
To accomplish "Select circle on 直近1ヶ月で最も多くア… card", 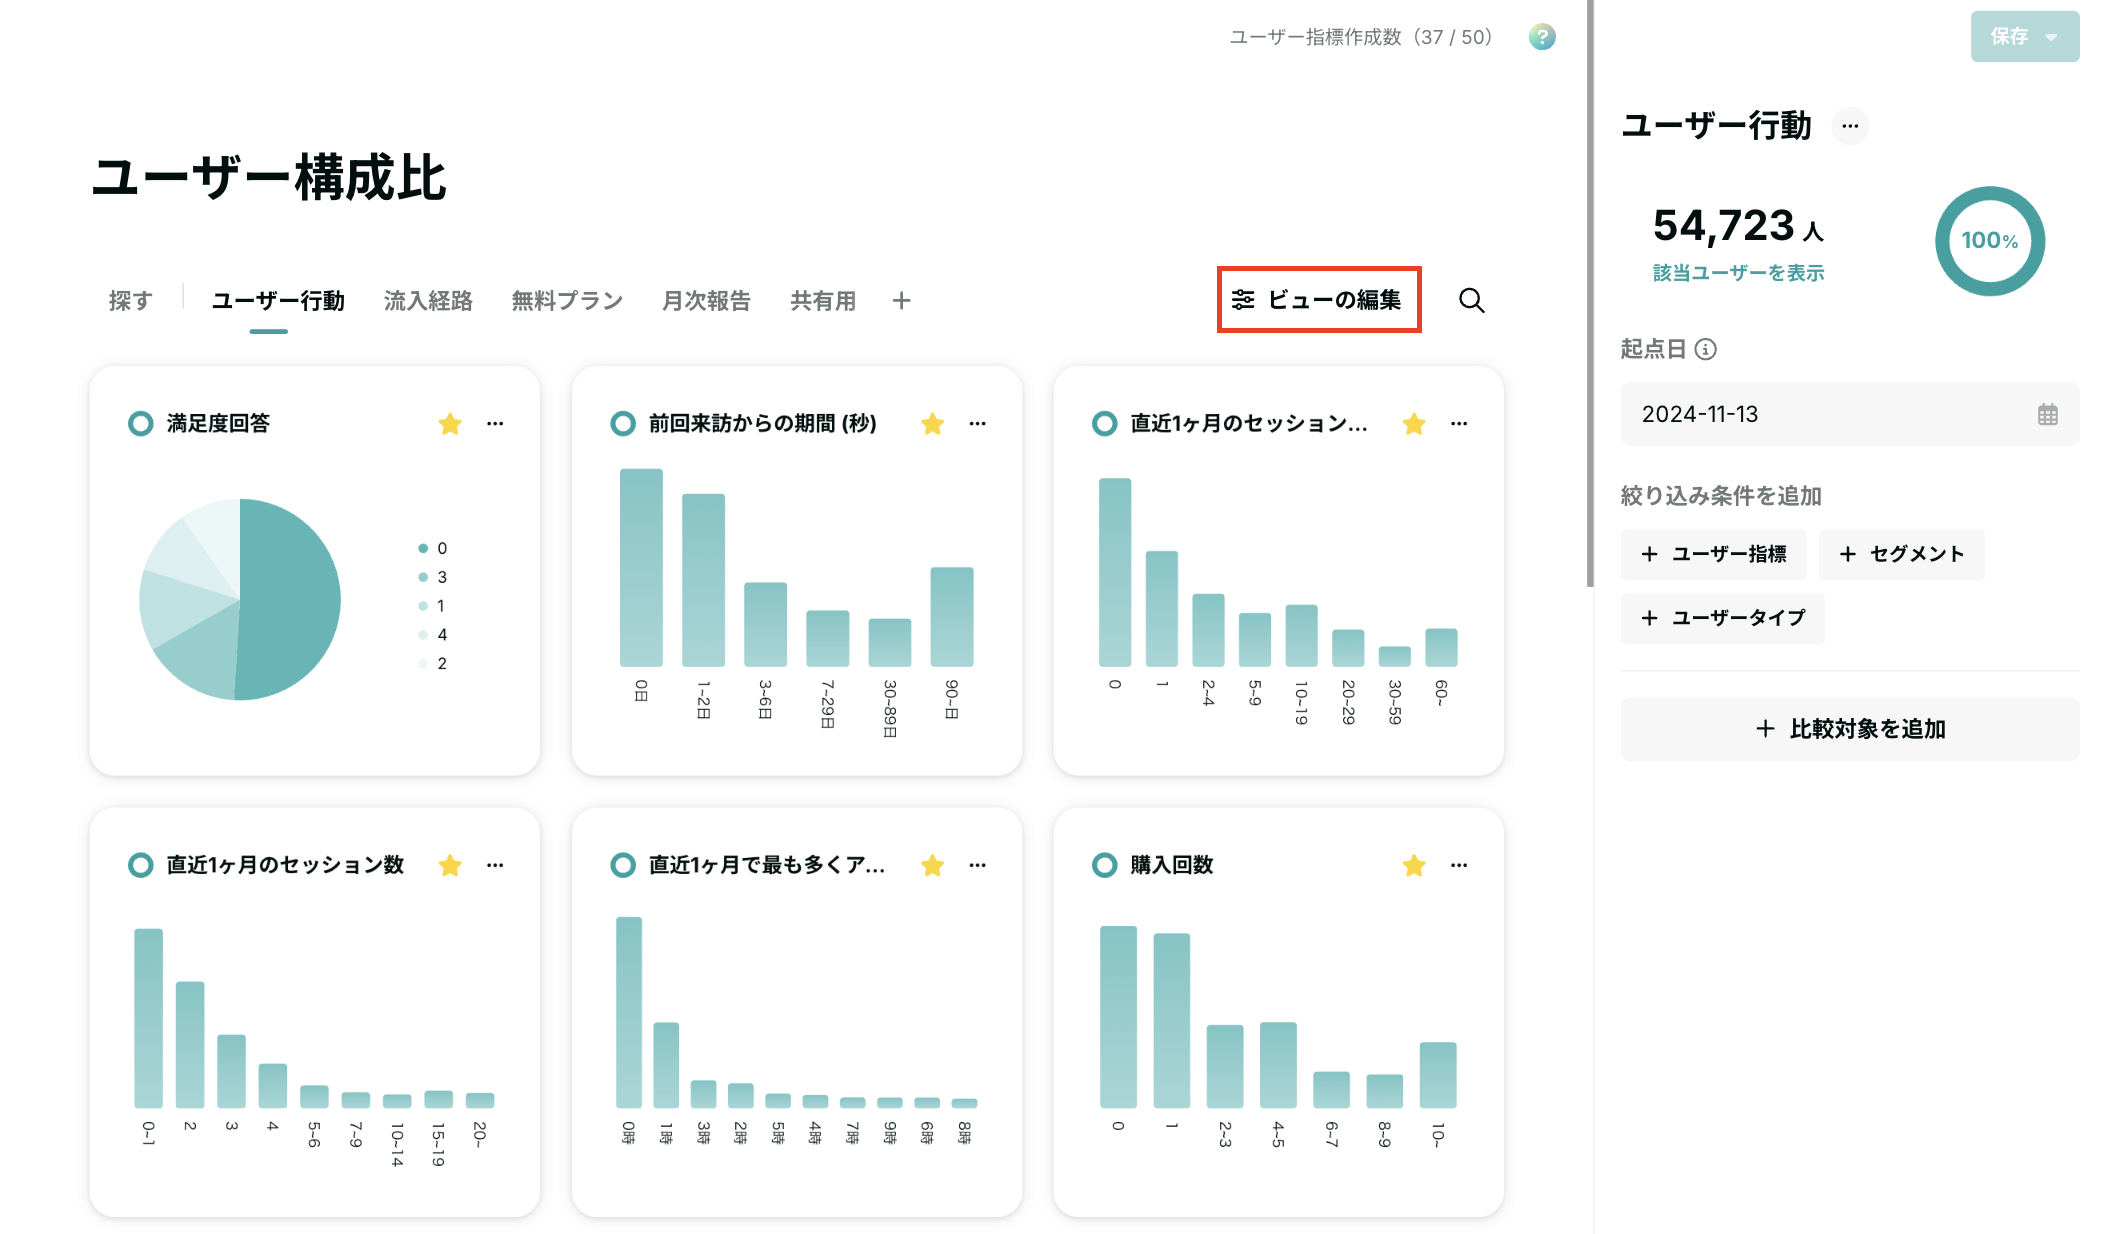I will [x=623, y=865].
